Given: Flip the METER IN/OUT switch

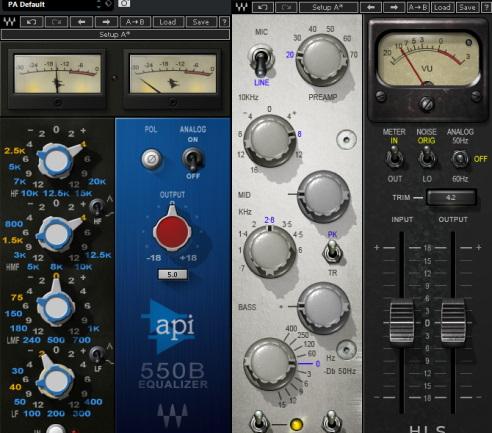Looking at the screenshot, I should 394,158.
